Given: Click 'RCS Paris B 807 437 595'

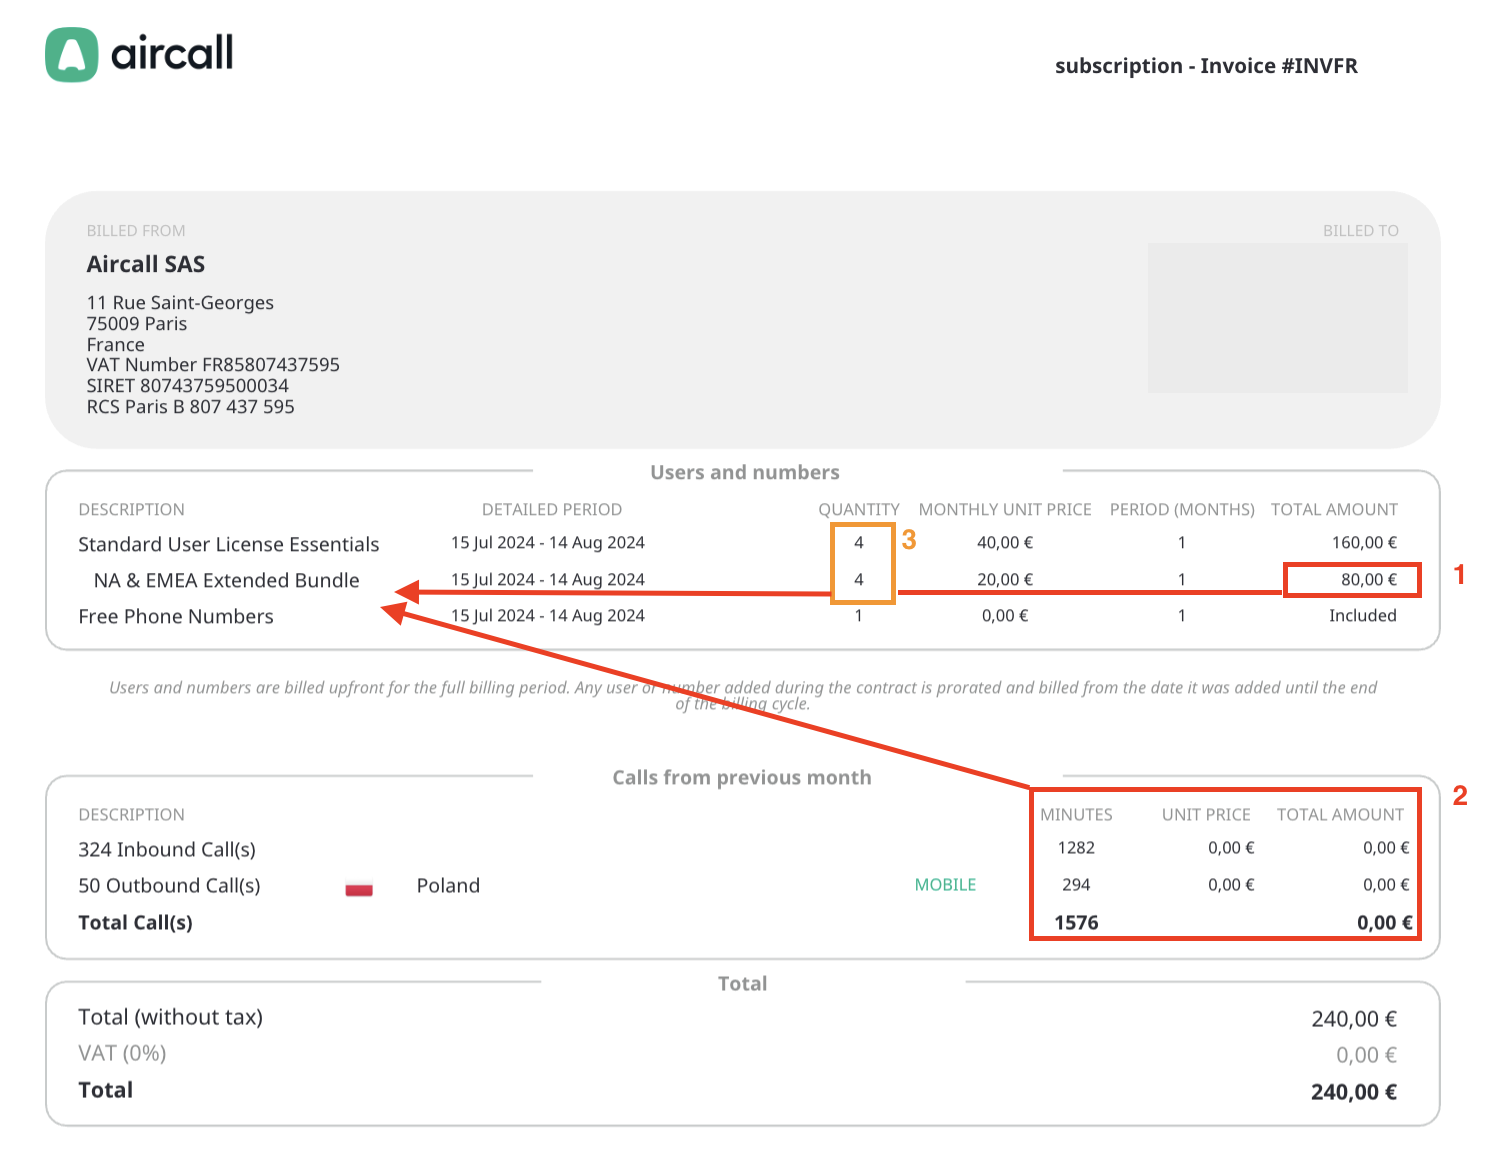Looking at the screenshot, I should click(x=191, y=407).
